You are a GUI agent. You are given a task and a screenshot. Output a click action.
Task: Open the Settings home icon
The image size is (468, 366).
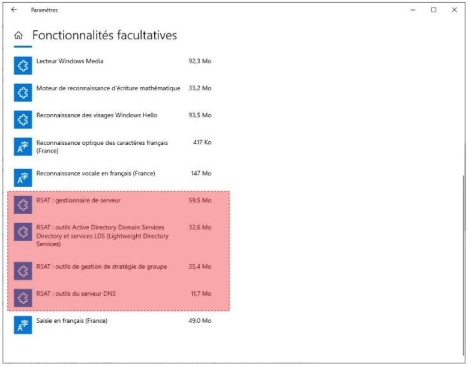[18, 35]
